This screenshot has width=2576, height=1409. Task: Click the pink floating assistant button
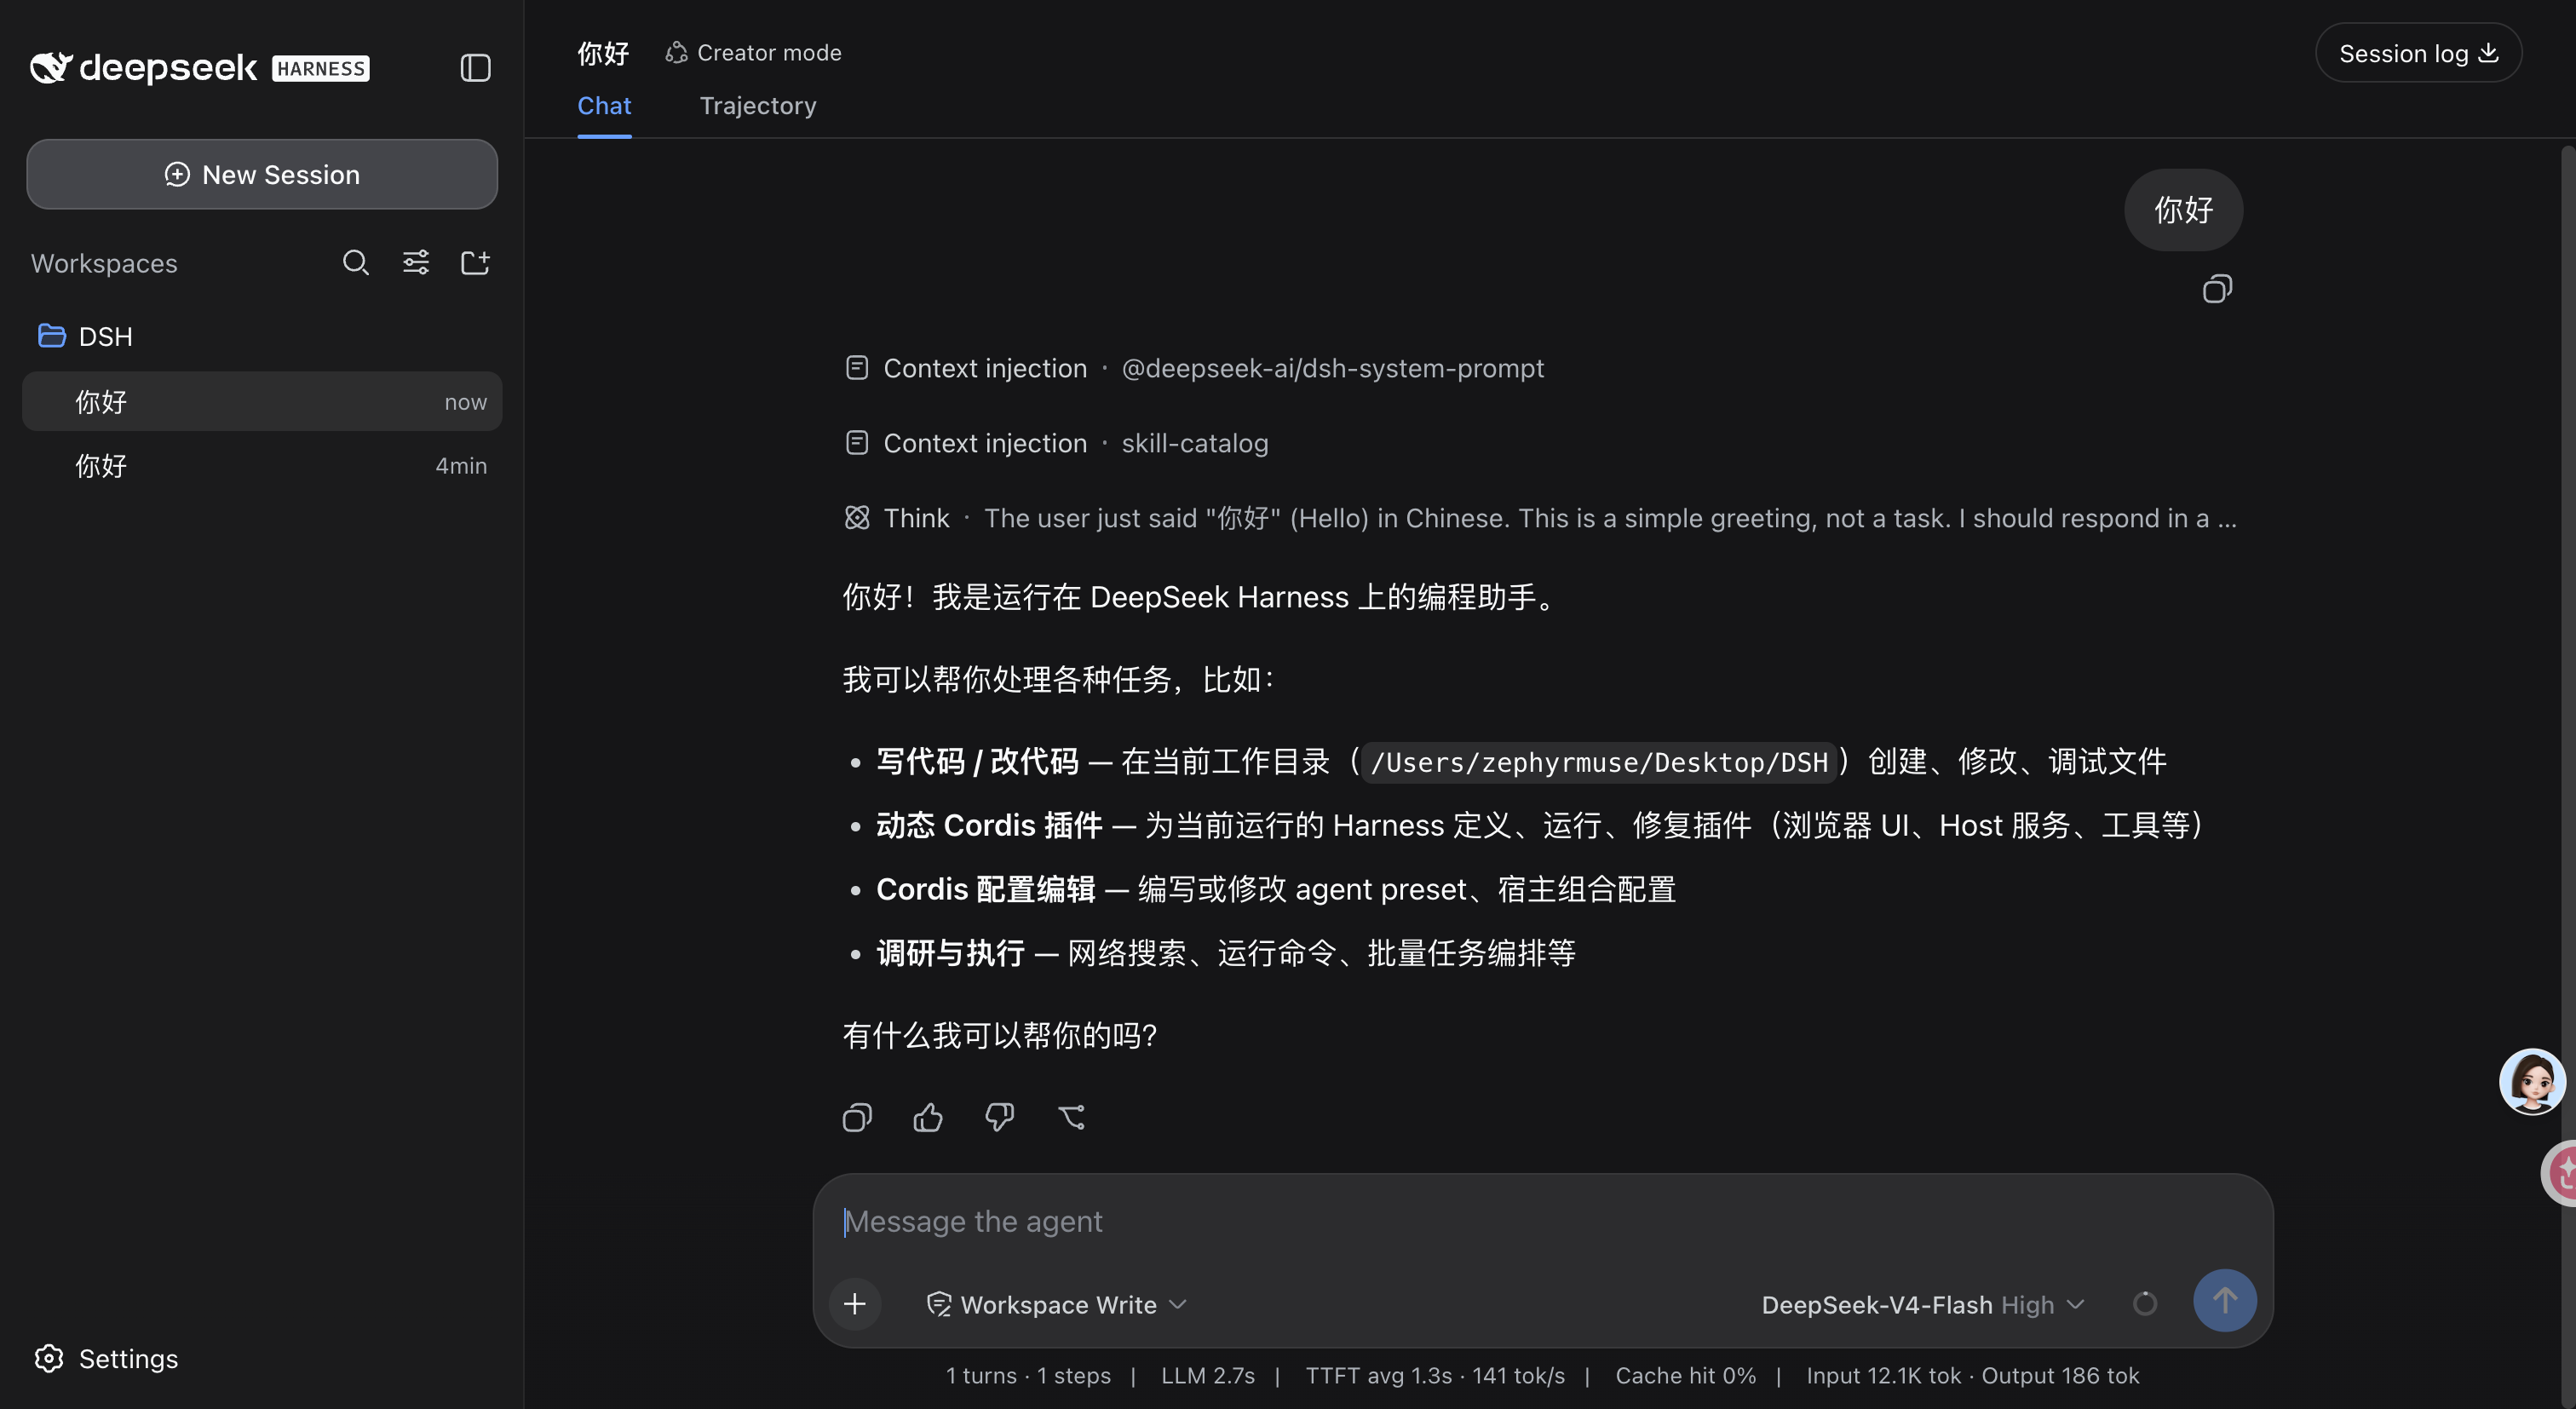[x=2559, y=1172]
